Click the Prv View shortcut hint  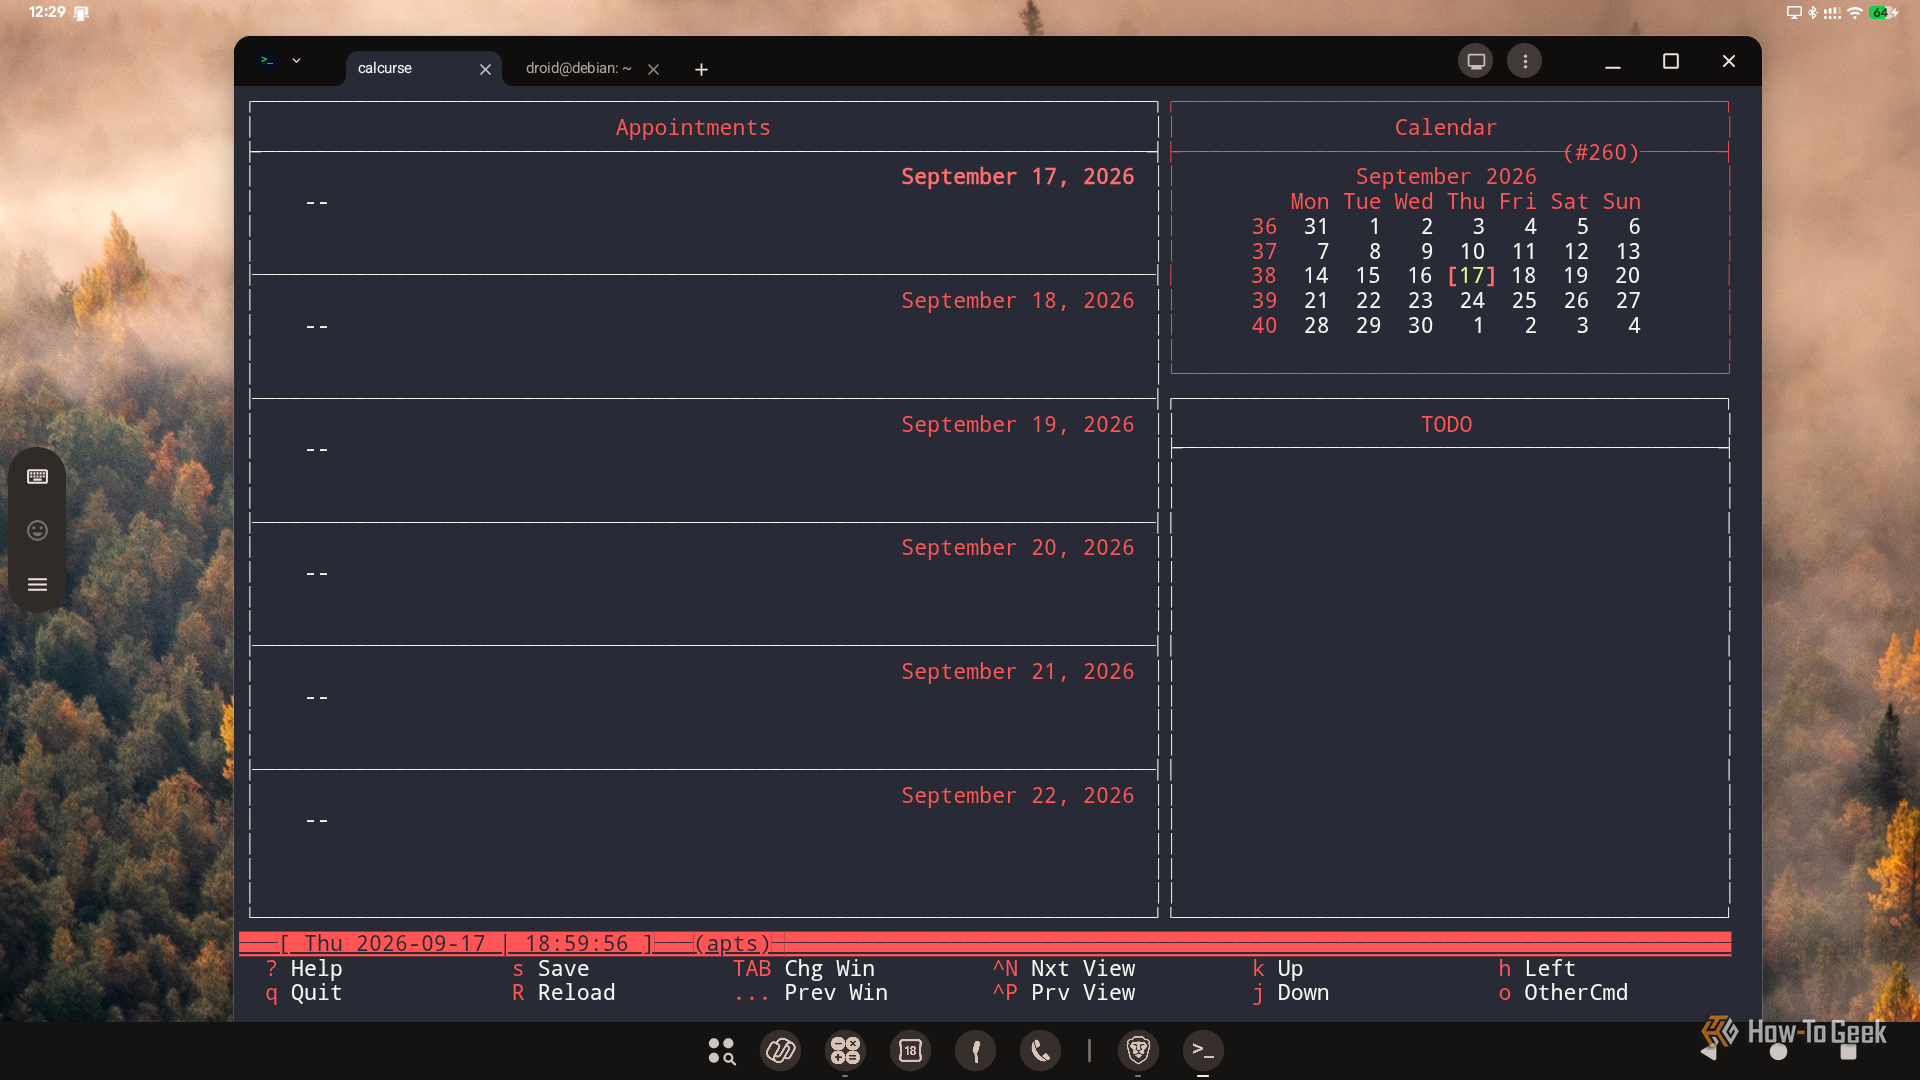click(1064, 993)
